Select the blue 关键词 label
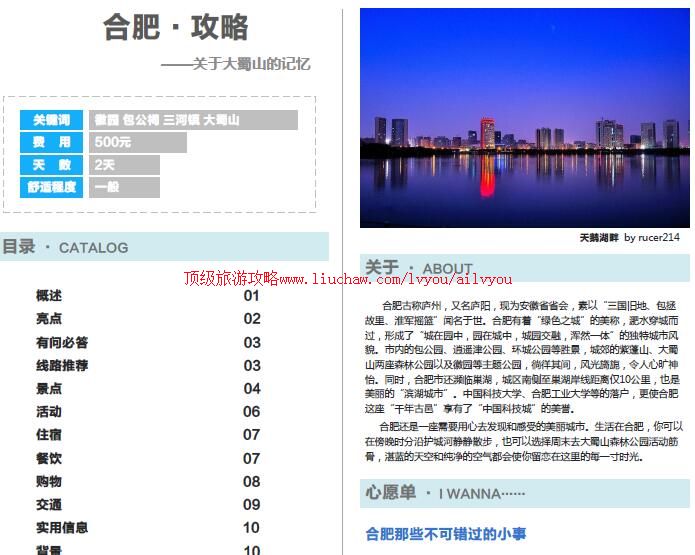This screenshot has height=555, width=695. [52, 120]
